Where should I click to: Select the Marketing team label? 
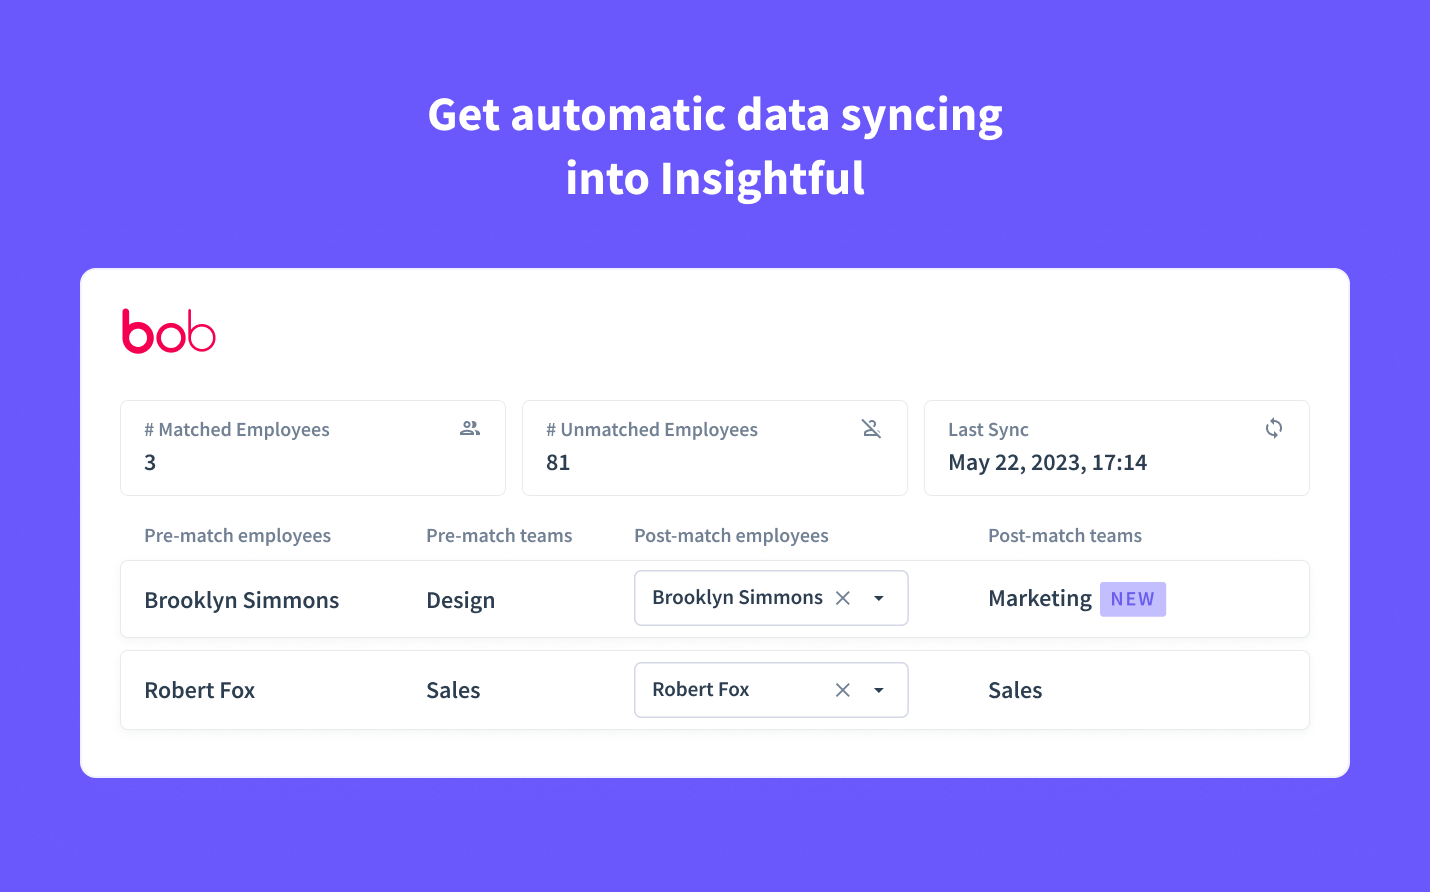click(1040, 598)
